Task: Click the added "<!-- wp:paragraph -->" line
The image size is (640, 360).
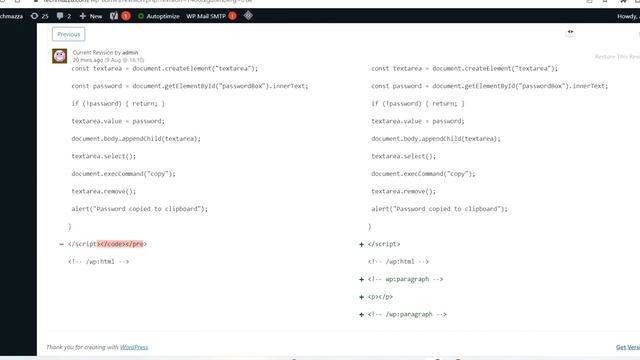Action: [x=405, y=279]
